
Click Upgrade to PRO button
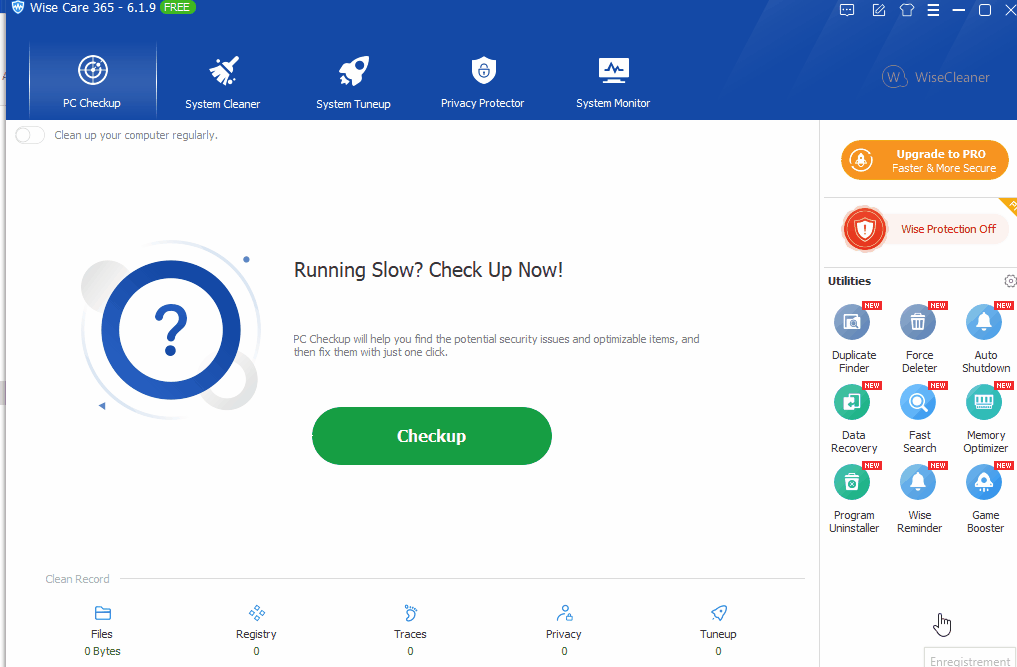[x=925, y=160]
